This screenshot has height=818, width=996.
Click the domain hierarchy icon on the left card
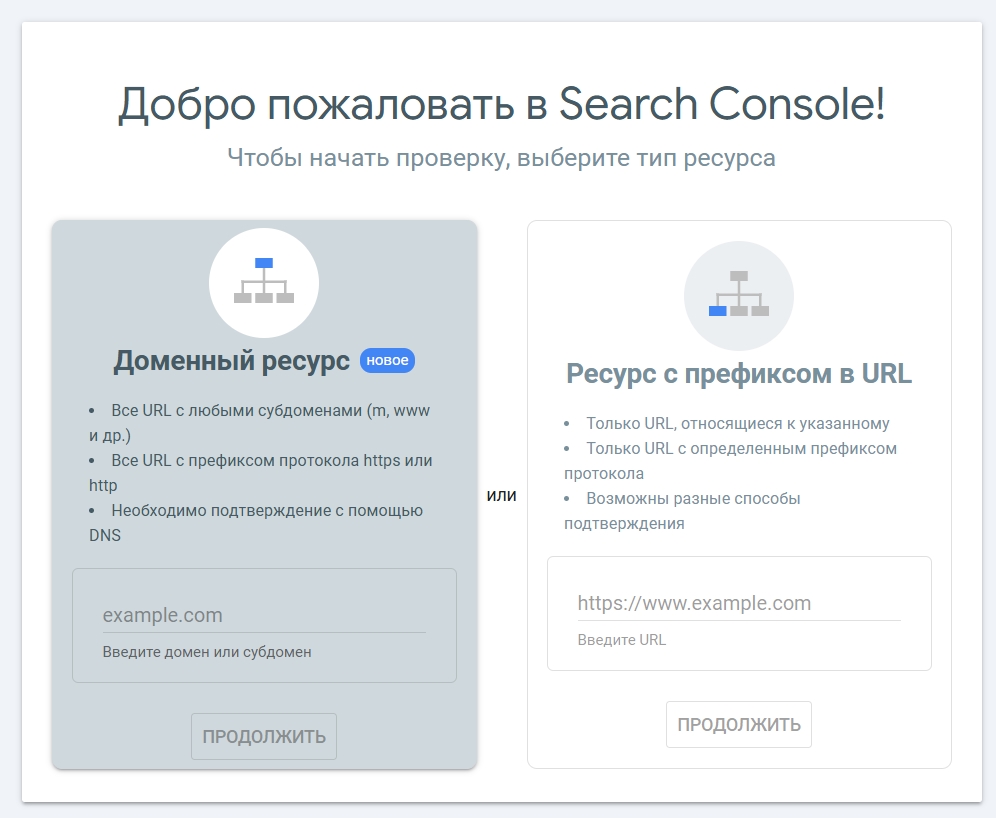(264, 283)
